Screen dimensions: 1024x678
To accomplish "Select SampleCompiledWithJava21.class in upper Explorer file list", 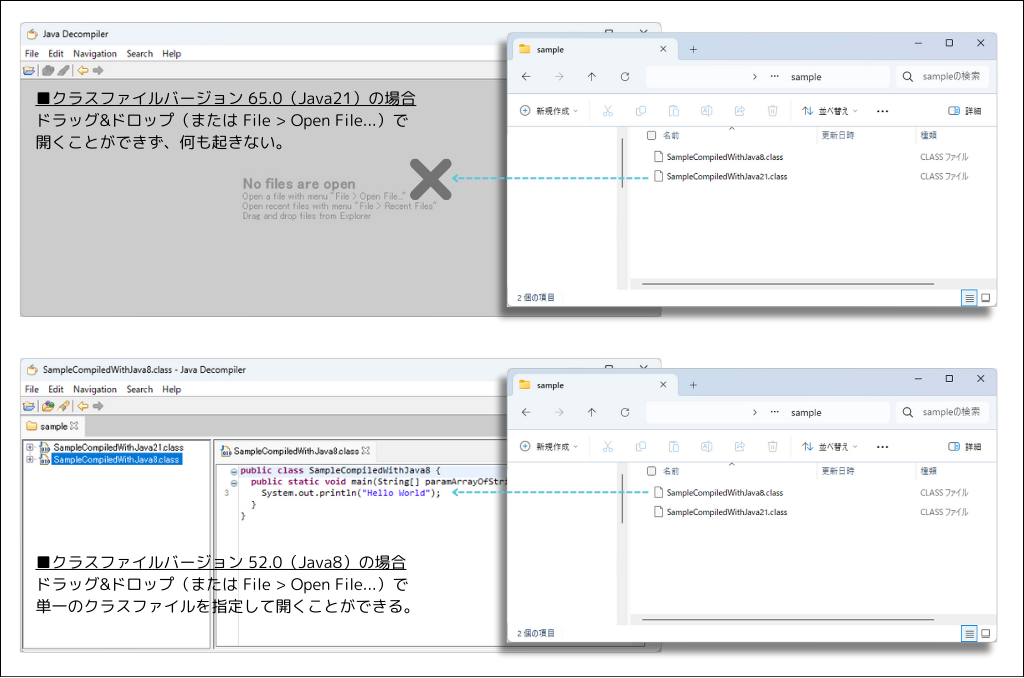I will 726,177.
